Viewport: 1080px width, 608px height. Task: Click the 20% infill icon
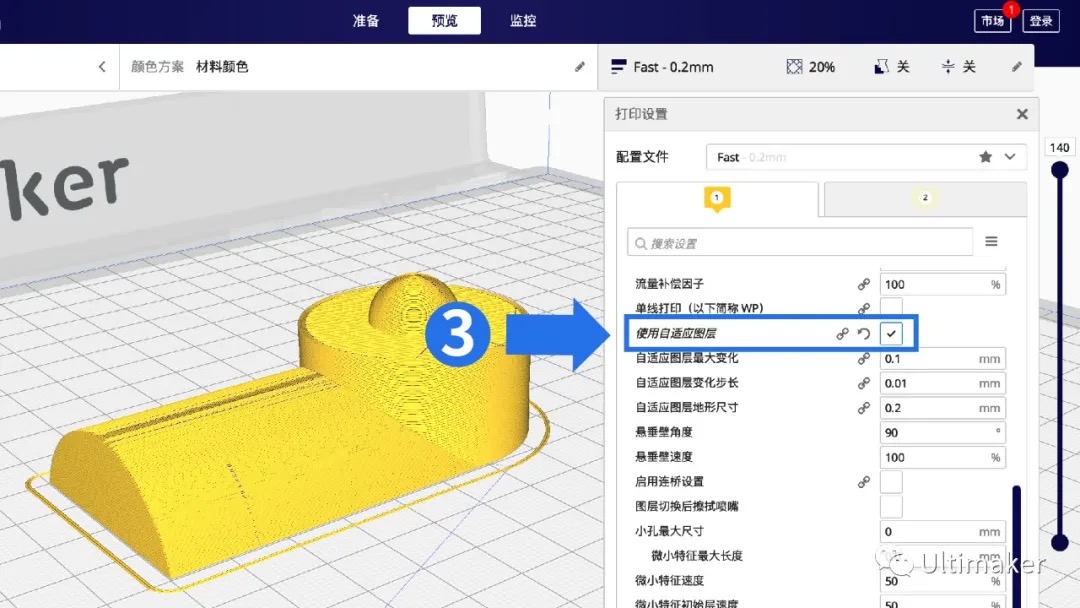pos(794,67)
